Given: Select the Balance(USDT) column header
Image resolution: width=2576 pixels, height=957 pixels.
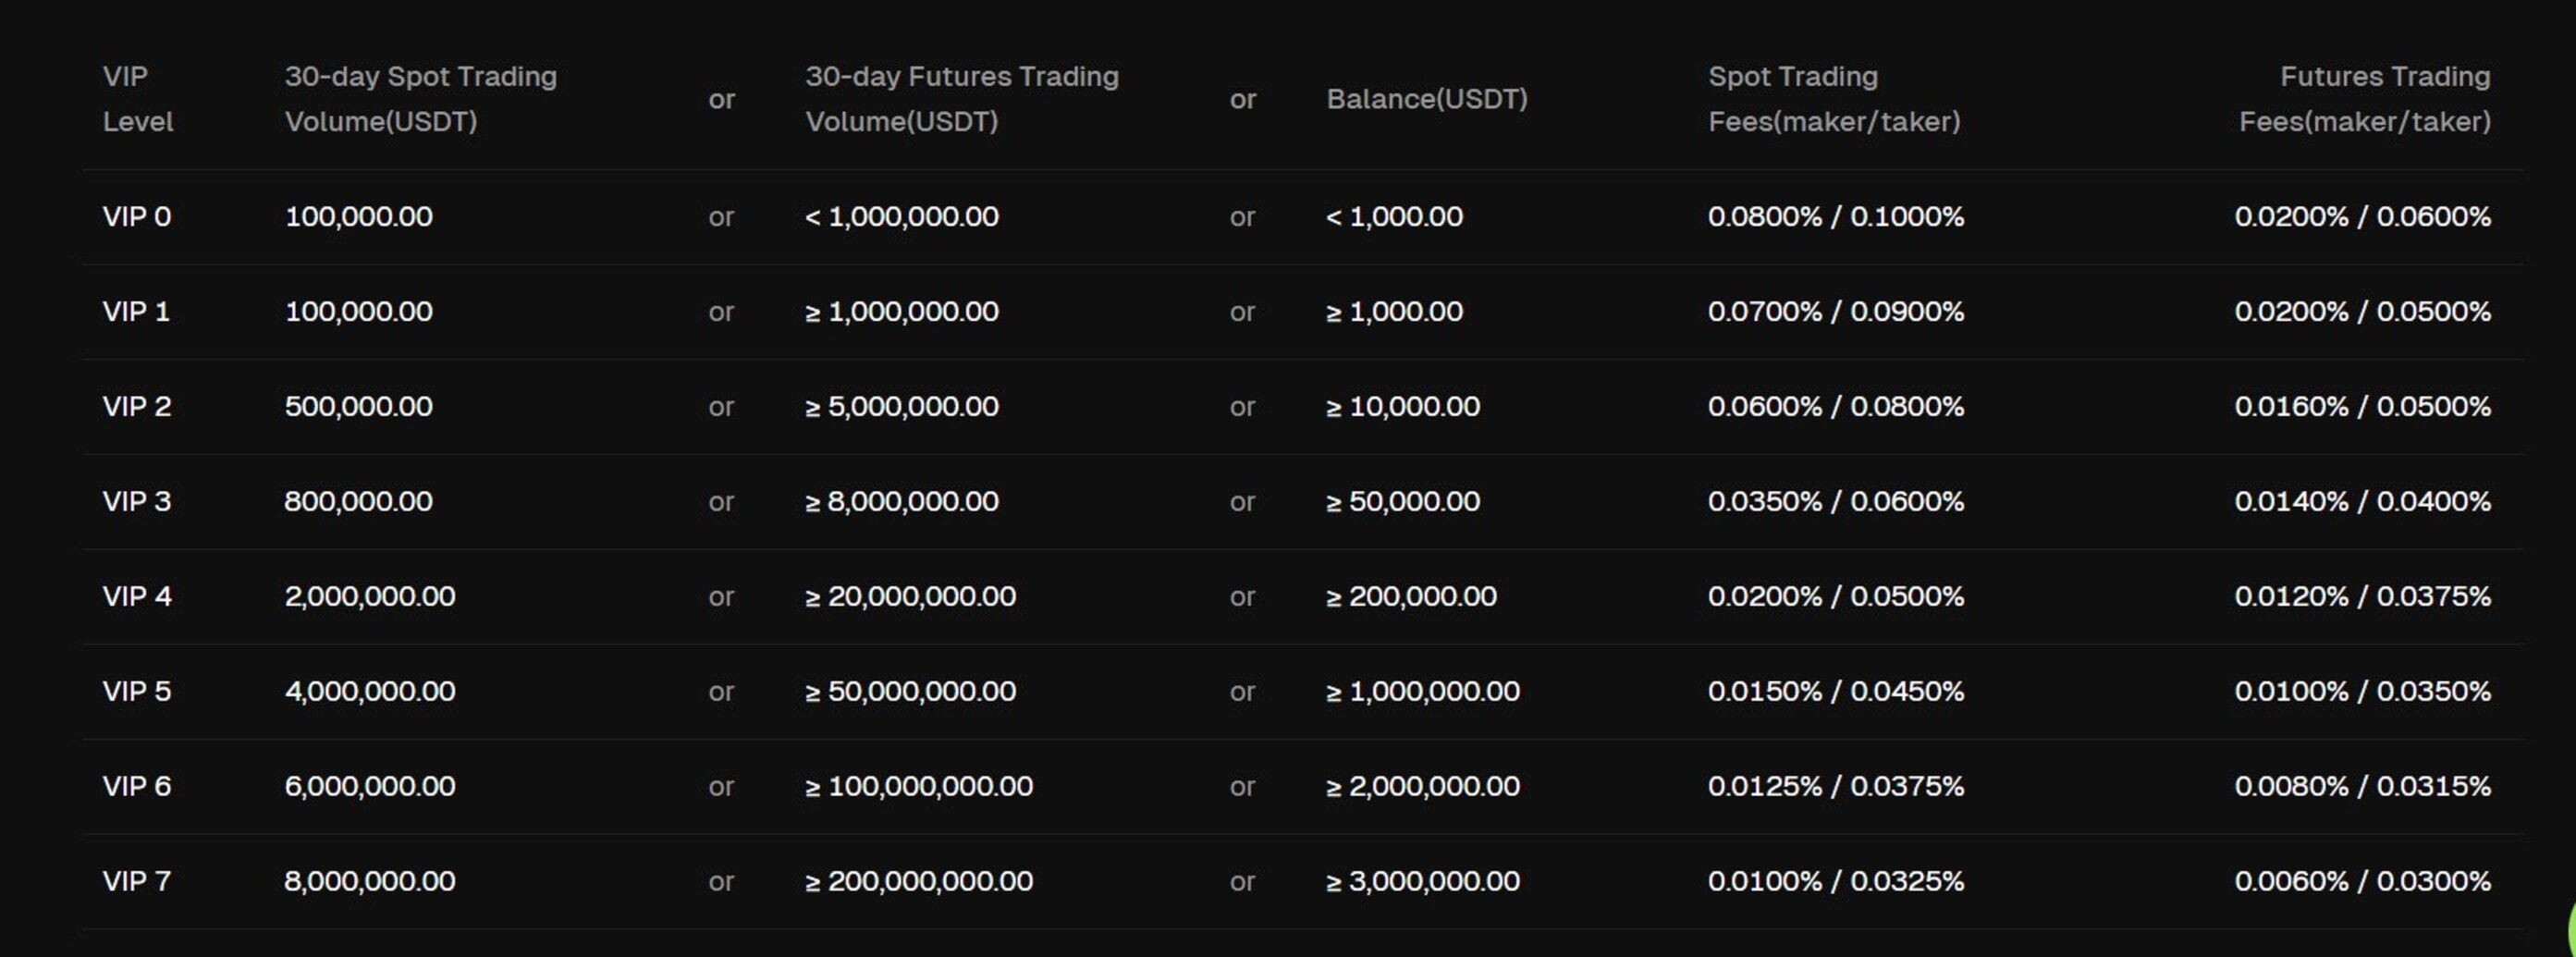Looking at the screenshot, I should (x=1426, y=99).
